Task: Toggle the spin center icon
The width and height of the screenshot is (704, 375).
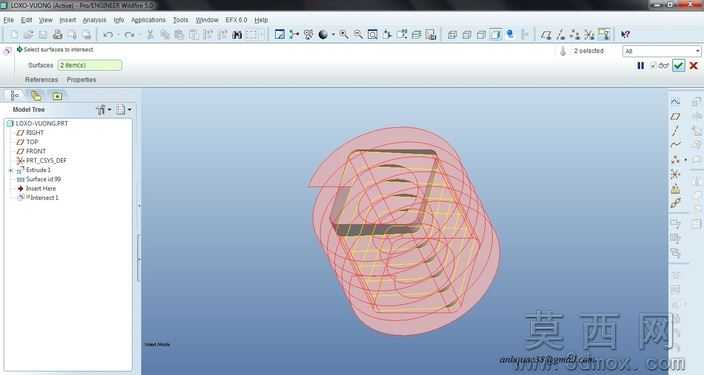Action: [294, 35]
